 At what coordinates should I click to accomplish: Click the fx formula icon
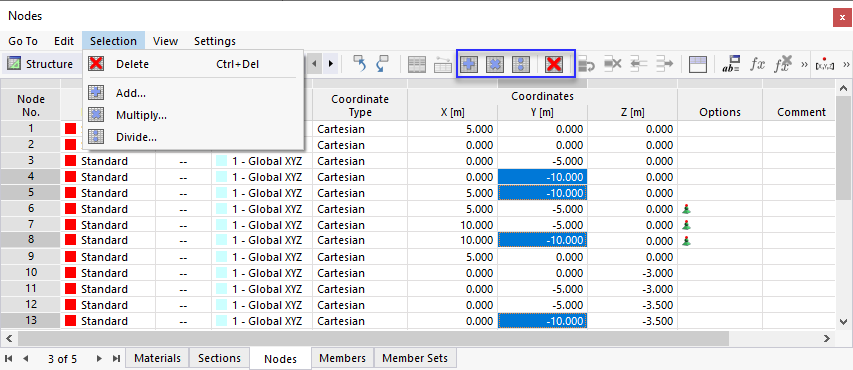[757, 64]
